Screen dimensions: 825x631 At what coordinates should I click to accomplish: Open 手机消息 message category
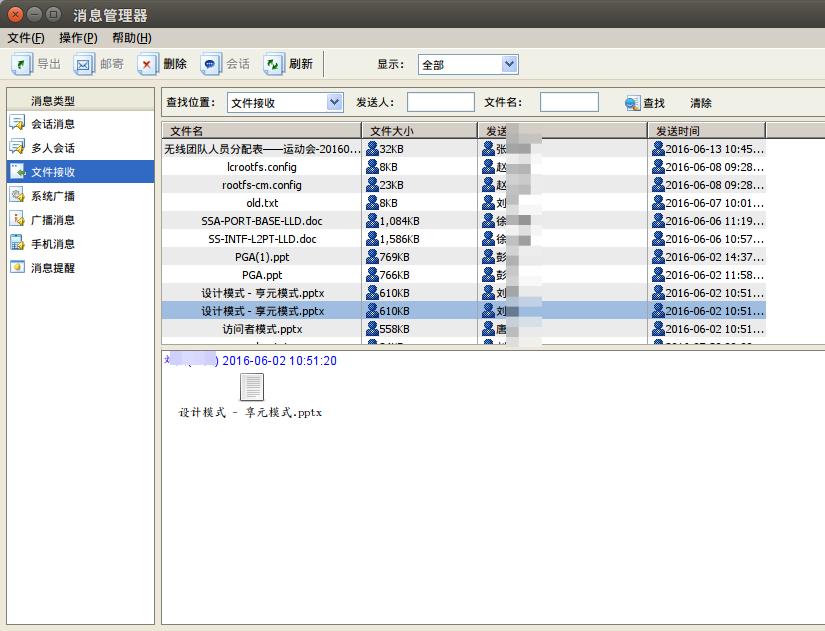(52, 244)
